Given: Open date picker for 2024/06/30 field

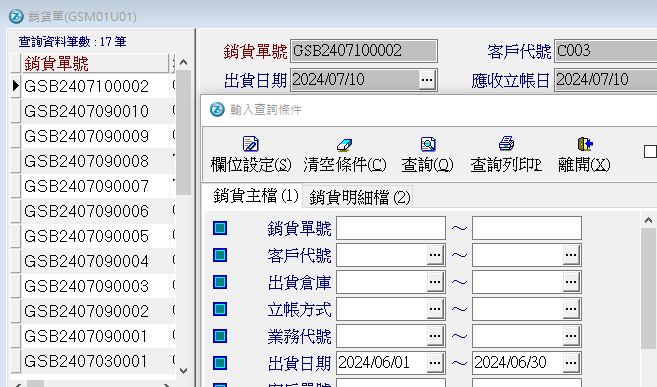Looking at the screenshot, I should click(571, 363).
